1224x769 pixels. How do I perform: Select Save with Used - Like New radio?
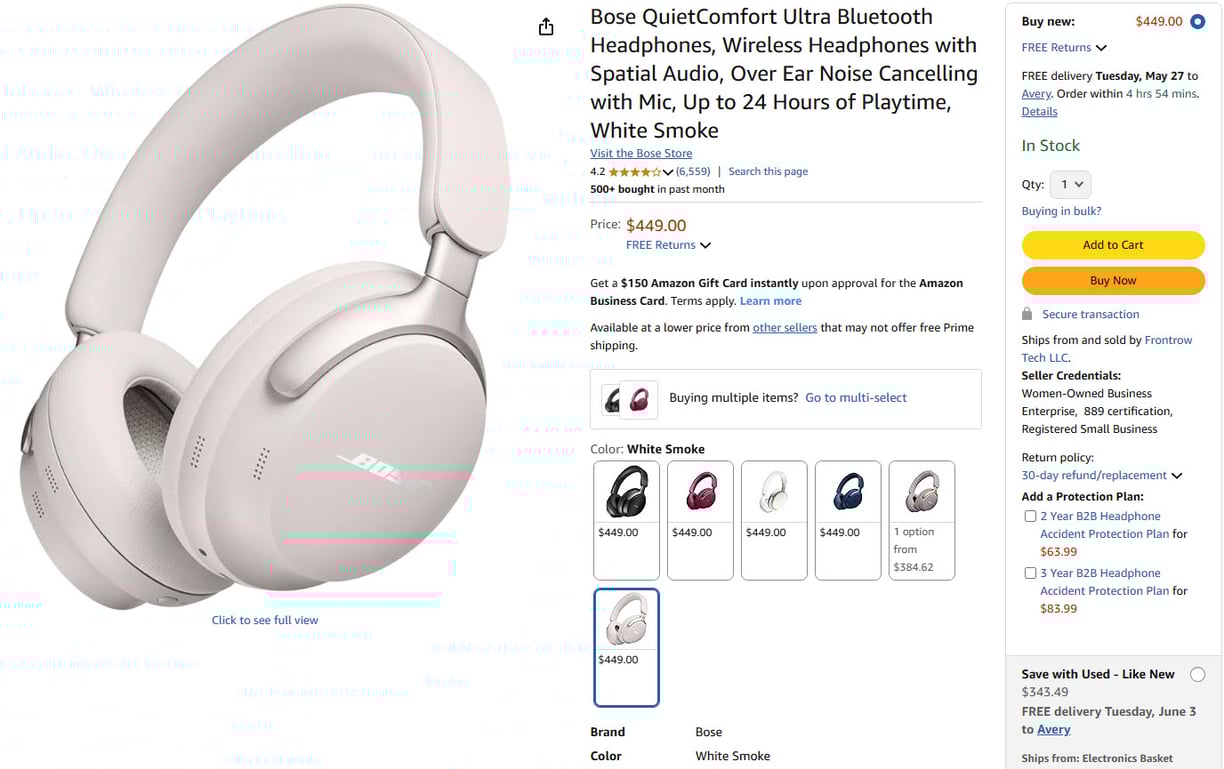click(x=1197, y=675)
